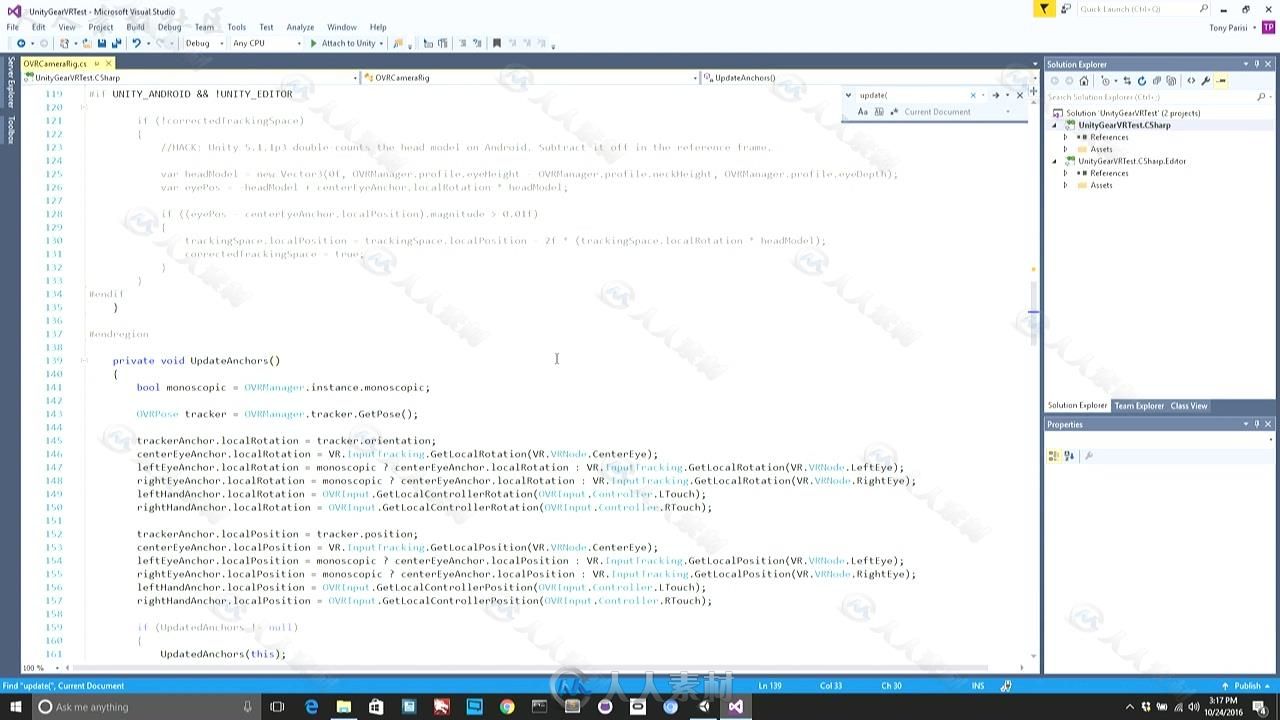Image resolution: width=1280 pixels, height=720 pixels.
Task: Click Find Next arrow in find box
Action: pyautogui.click(x=995, y=95)
